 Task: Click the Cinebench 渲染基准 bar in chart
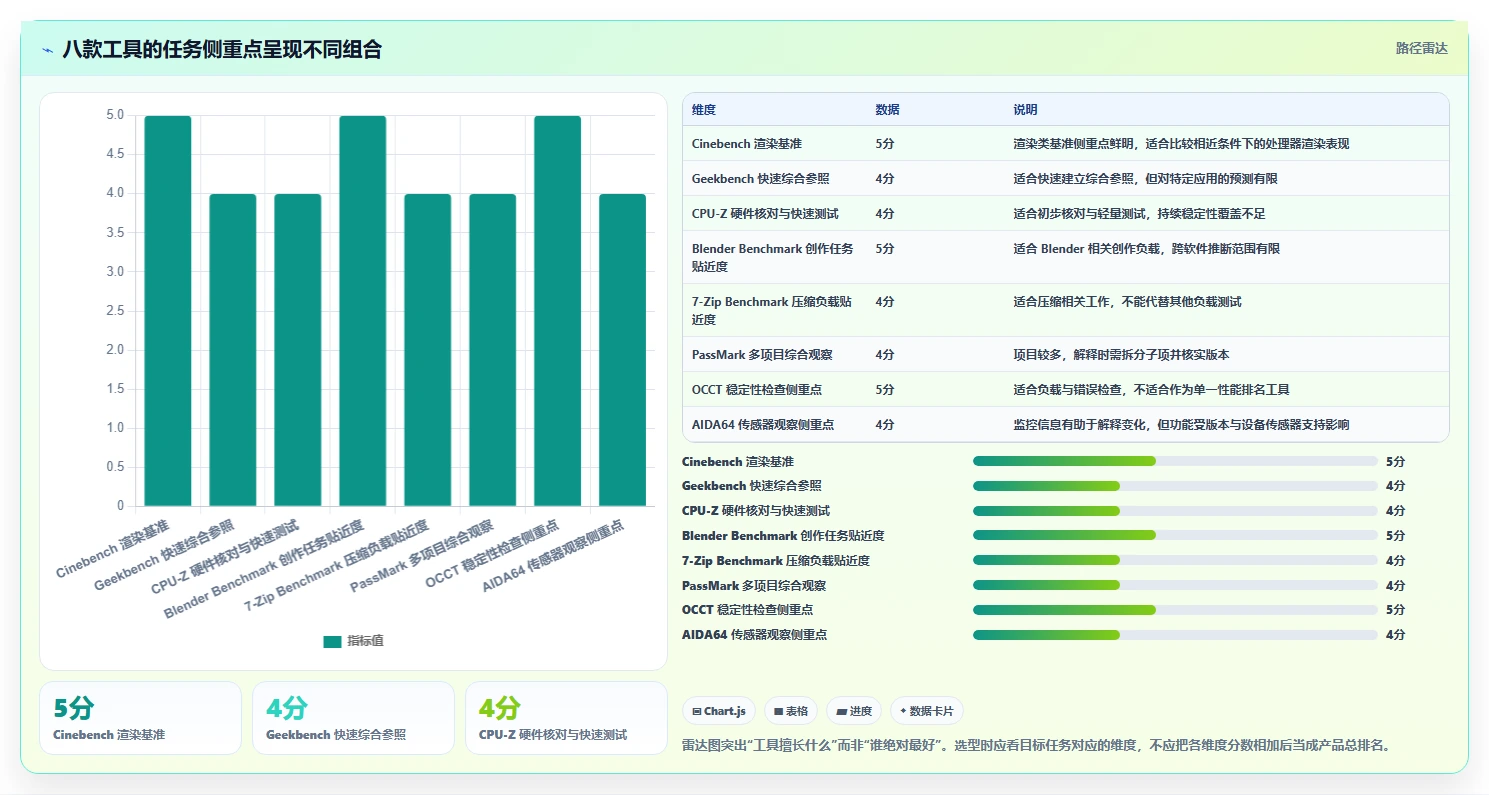coord(168,311)
